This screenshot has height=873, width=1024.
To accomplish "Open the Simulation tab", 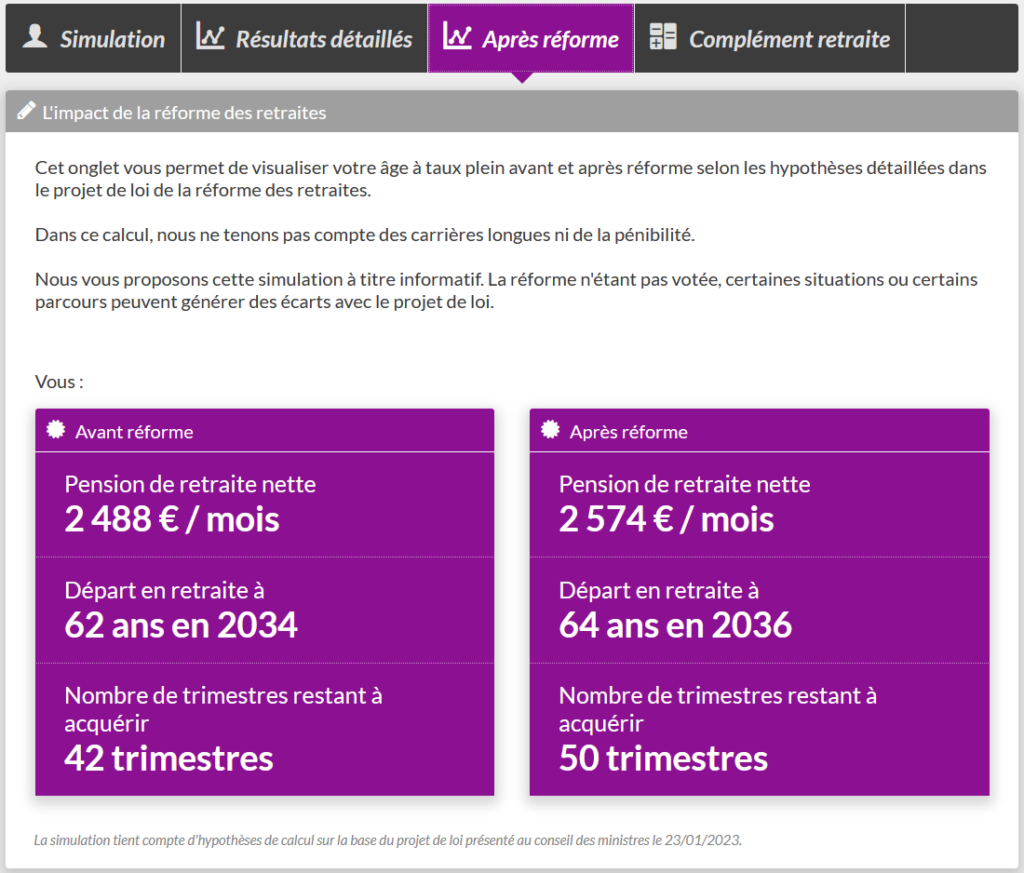I will tap(112, 39).
